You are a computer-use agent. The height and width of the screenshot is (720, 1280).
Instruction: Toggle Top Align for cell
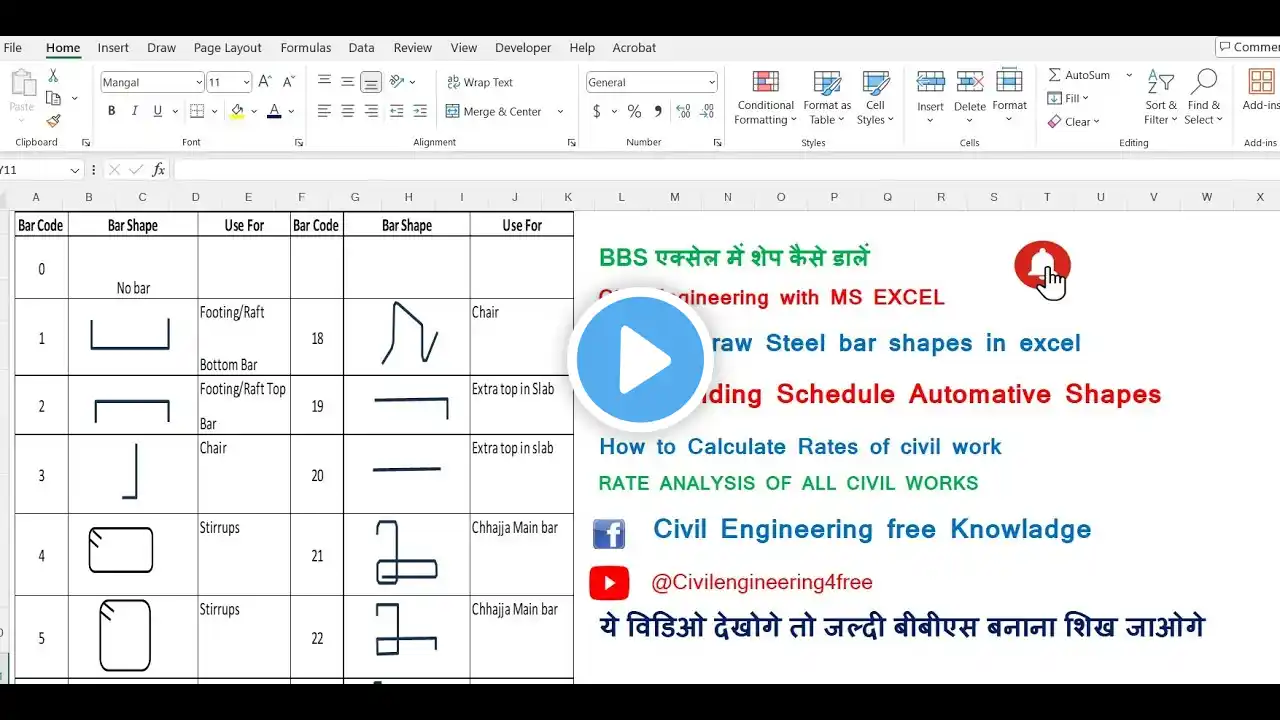[324, 82]
